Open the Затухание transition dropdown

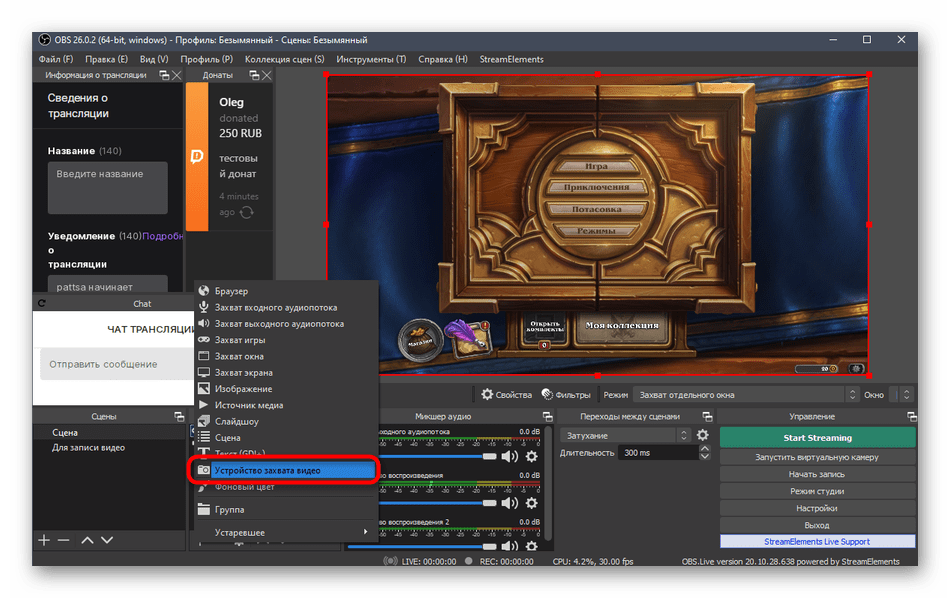(626, 435)
